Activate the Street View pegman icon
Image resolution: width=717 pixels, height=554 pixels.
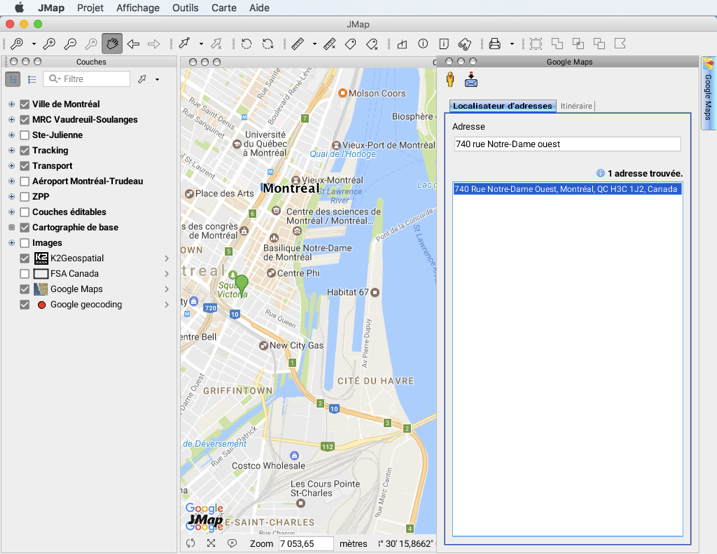[x=451, y=79]
